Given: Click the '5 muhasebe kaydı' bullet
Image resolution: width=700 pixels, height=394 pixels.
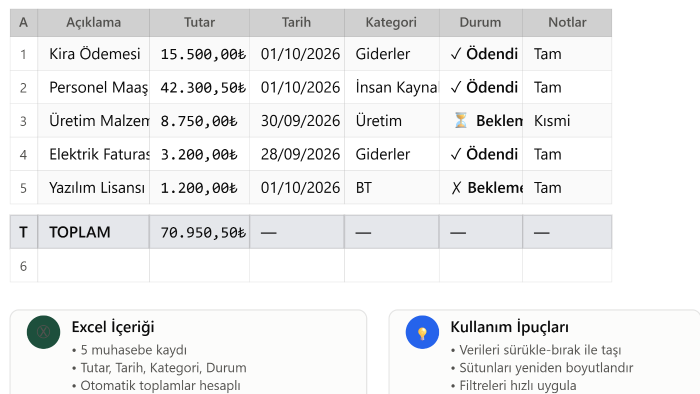Looking at the screenshot, I should tap(129, 350).
